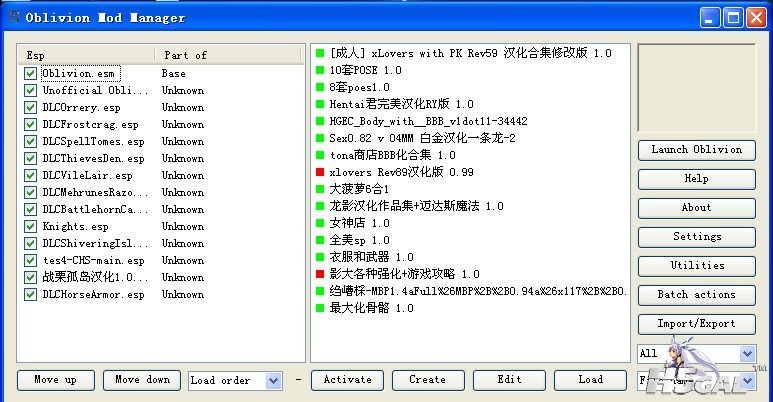Disable the DLCHorseArmor.esp plugin checkbox
773x402 pixels.
click(x=30, y=295)
